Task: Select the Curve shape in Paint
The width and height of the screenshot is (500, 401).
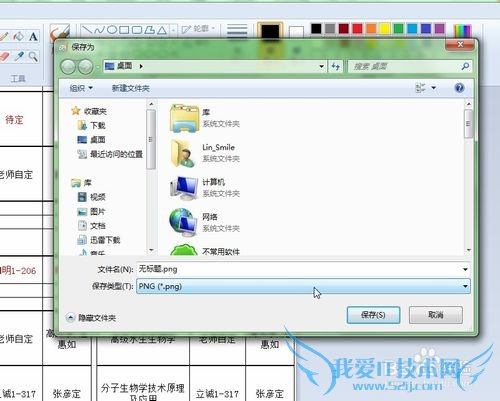Action: (x=100, y=30)
